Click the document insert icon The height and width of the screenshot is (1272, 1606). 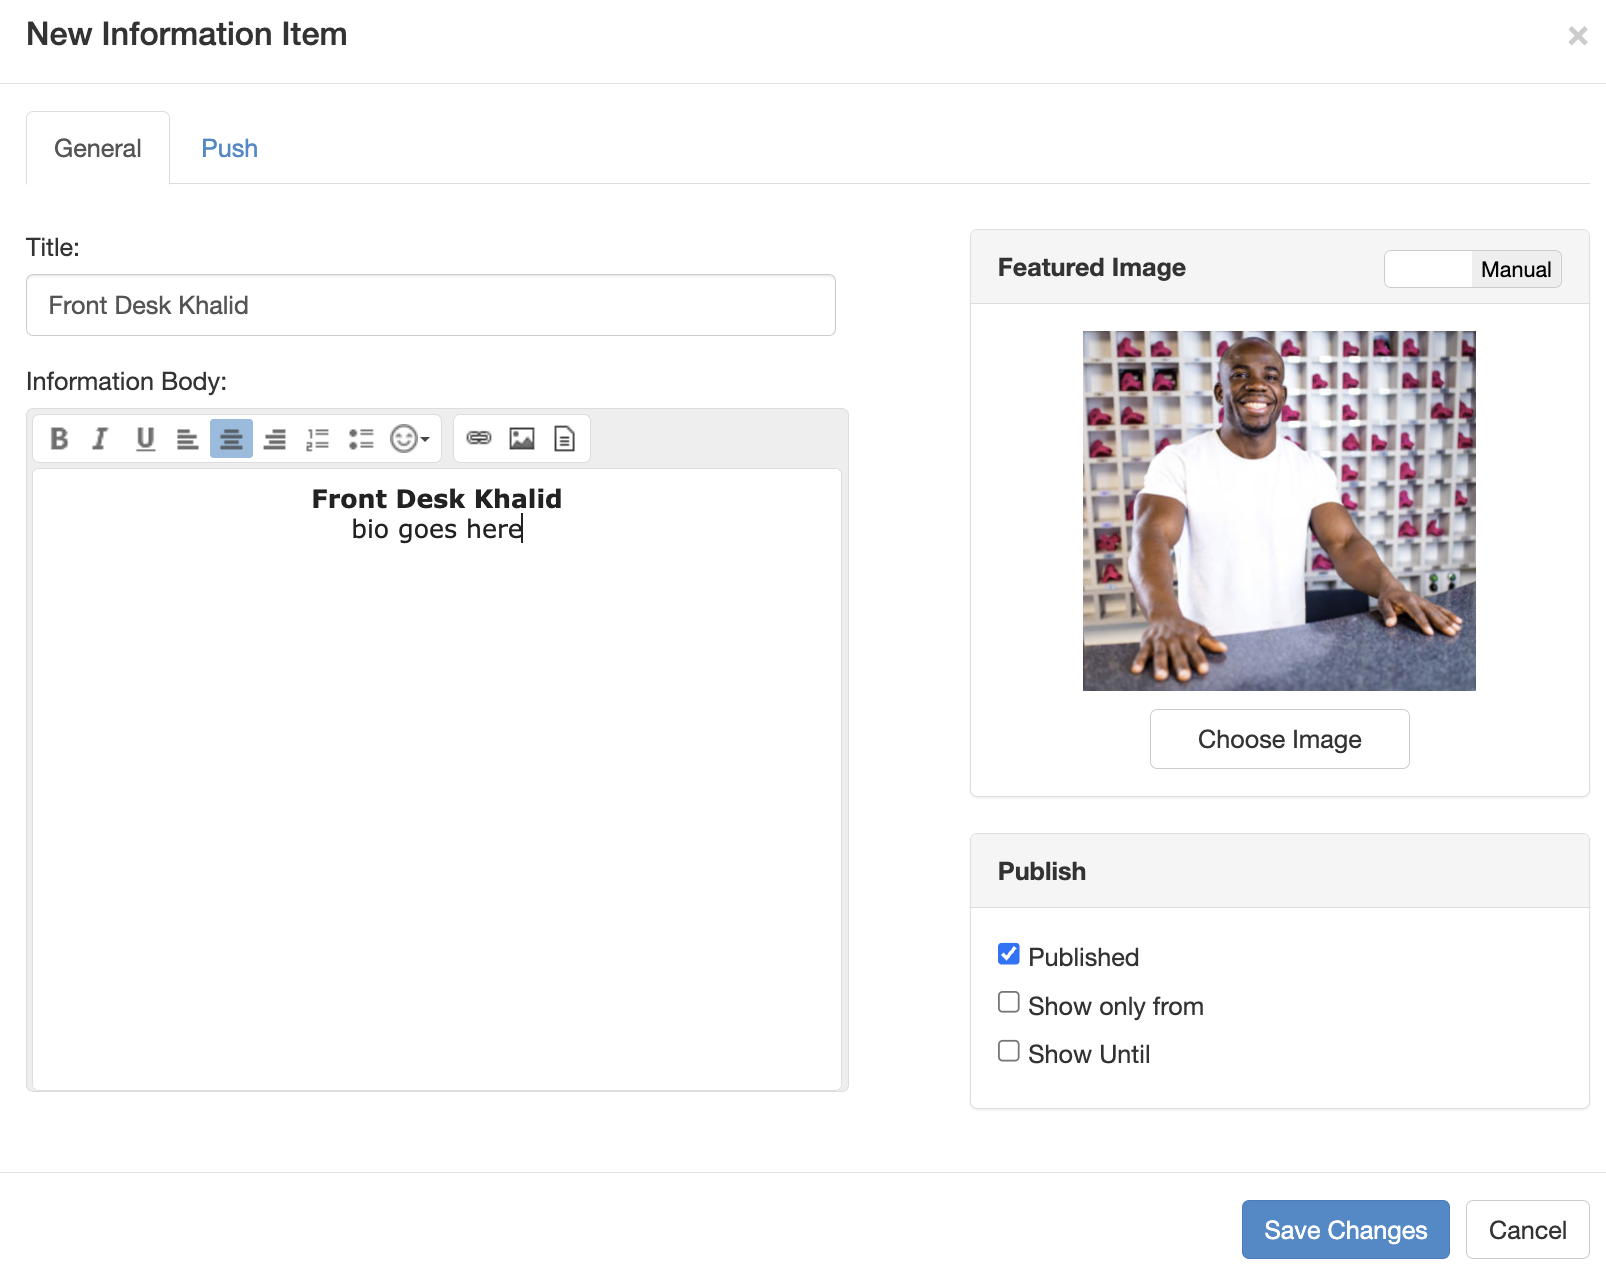point(564,438)
